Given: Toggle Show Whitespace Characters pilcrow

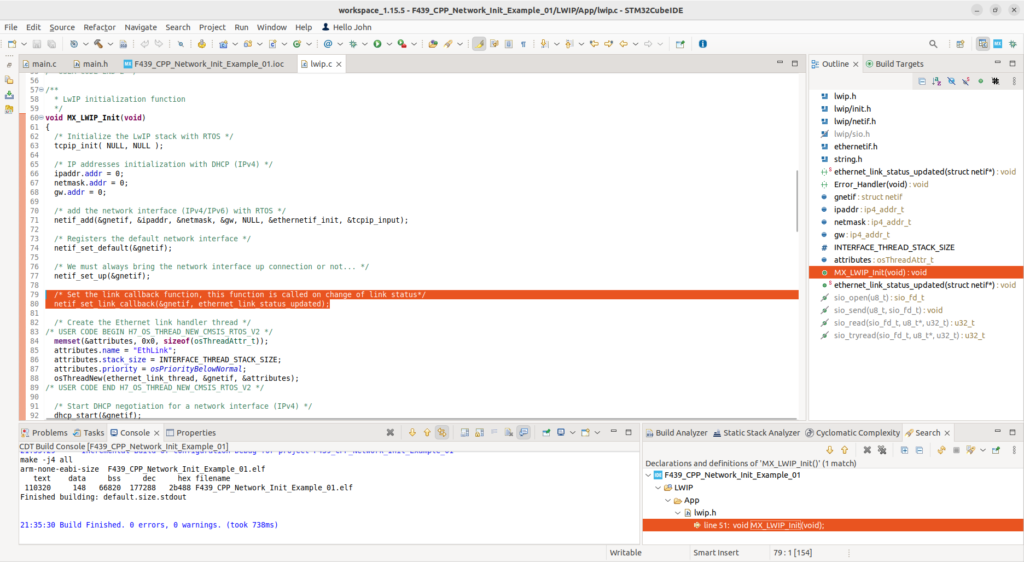Looking at the screenshot, I should [523, 44].
